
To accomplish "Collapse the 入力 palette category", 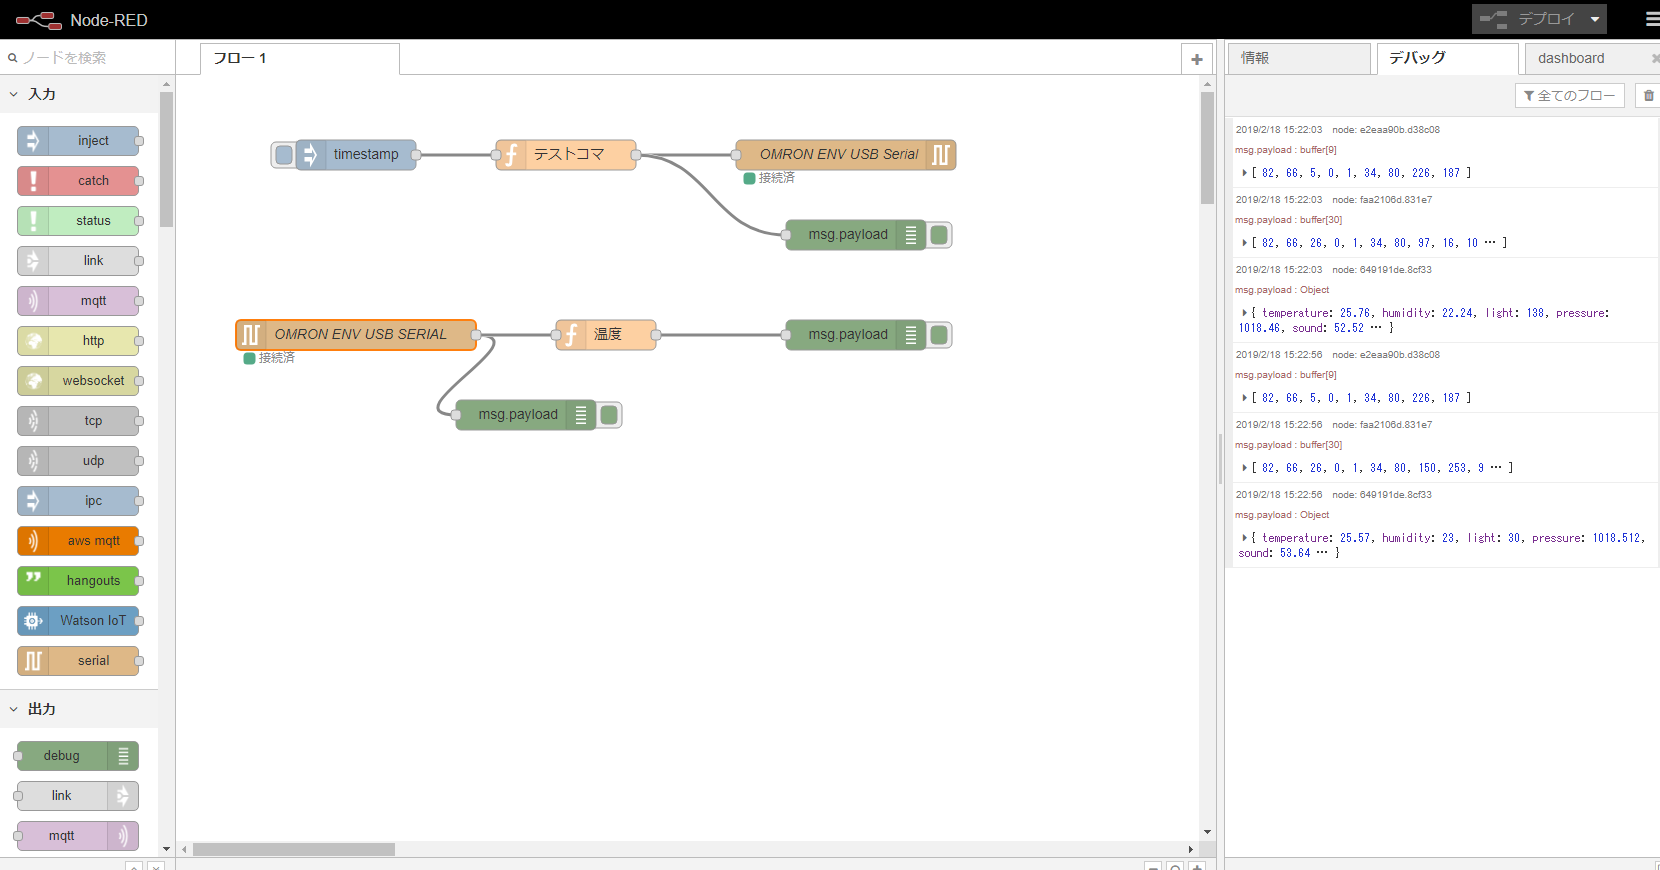I will 14,94.
